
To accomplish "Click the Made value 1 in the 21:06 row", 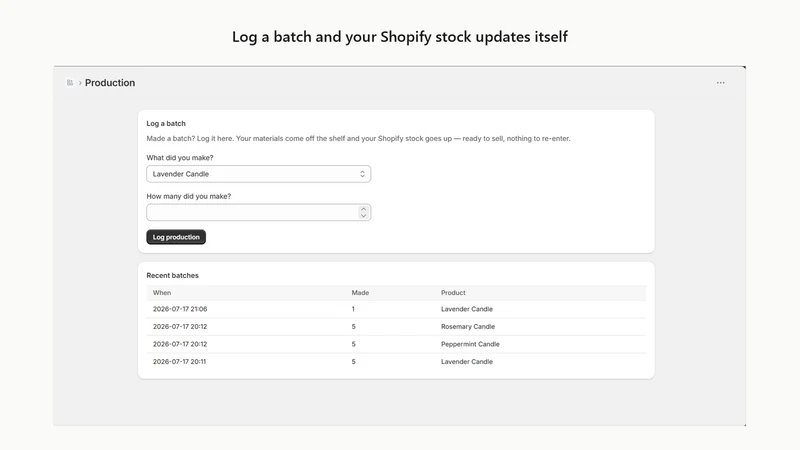I will 353,309.
